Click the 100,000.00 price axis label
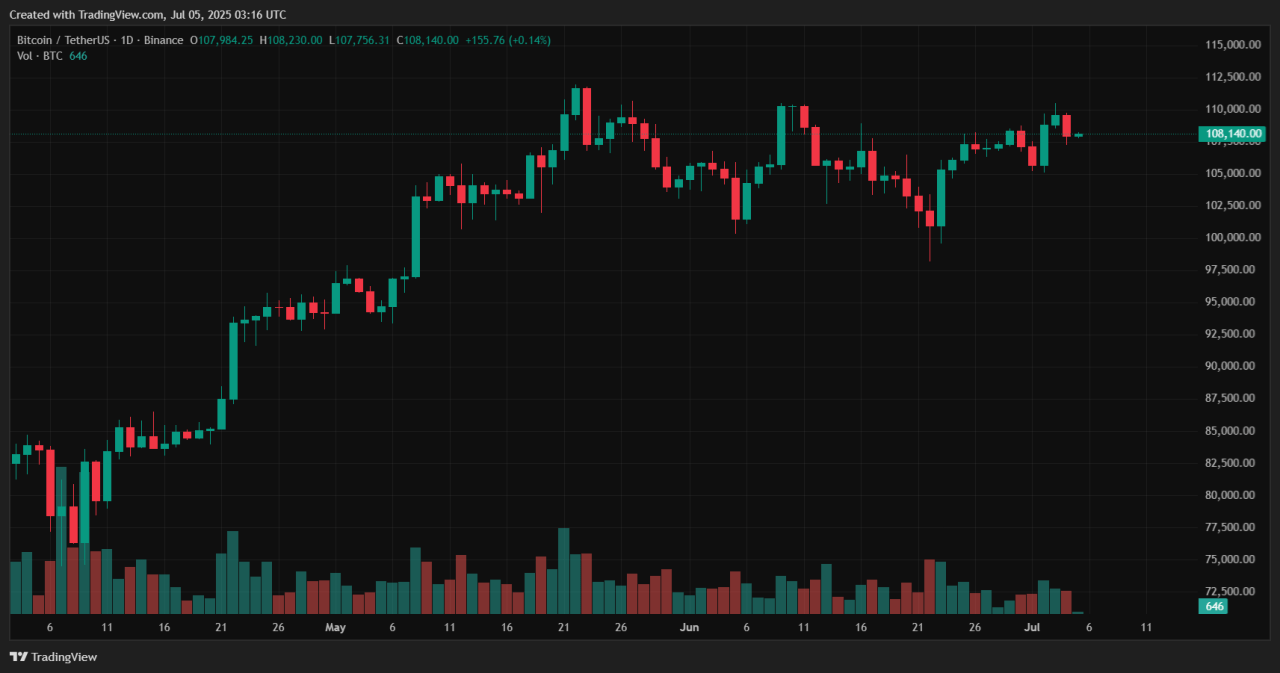The height and width of the screenshot is (673, 1280). coord(1229,238)
